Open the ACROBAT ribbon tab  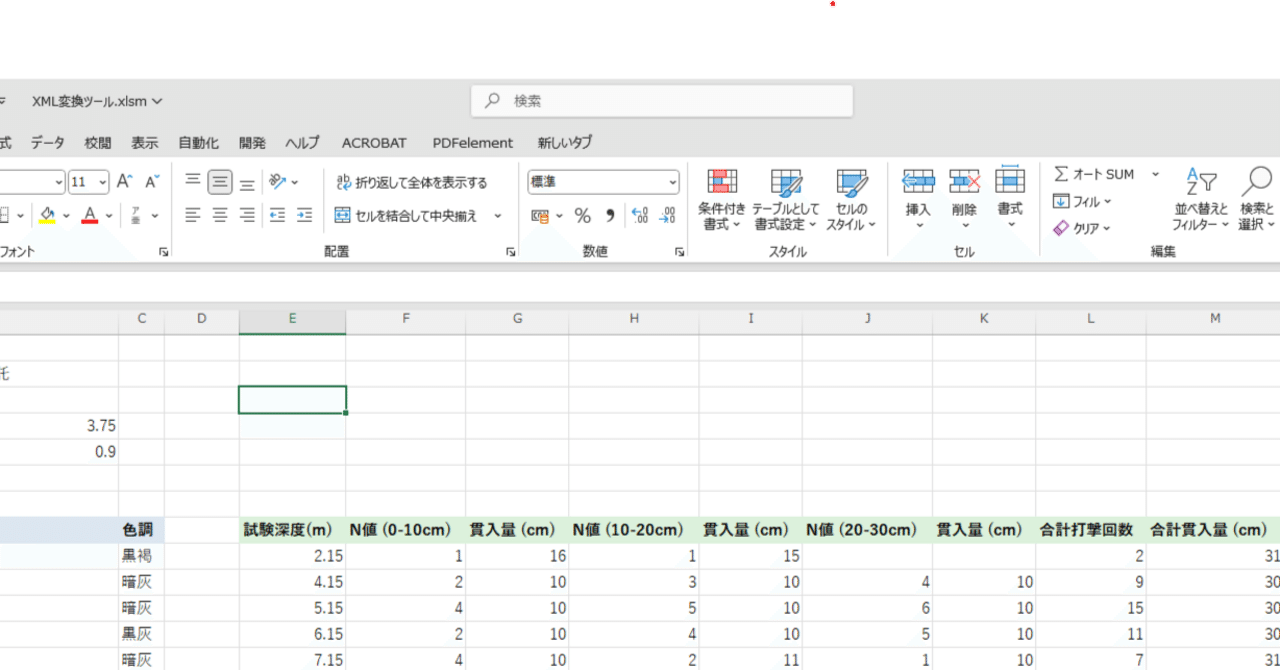(373, 142)
